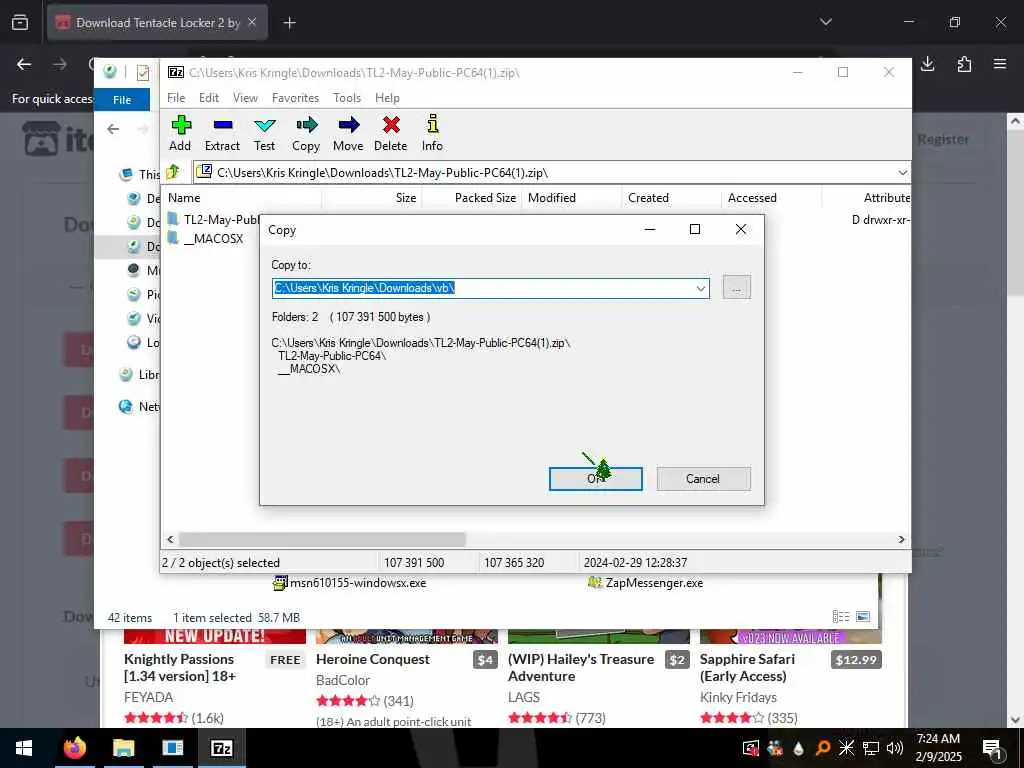Open the taskbar clock showing 7:24 AM
Screen dimensions: 1024x768
coord(938,748)
